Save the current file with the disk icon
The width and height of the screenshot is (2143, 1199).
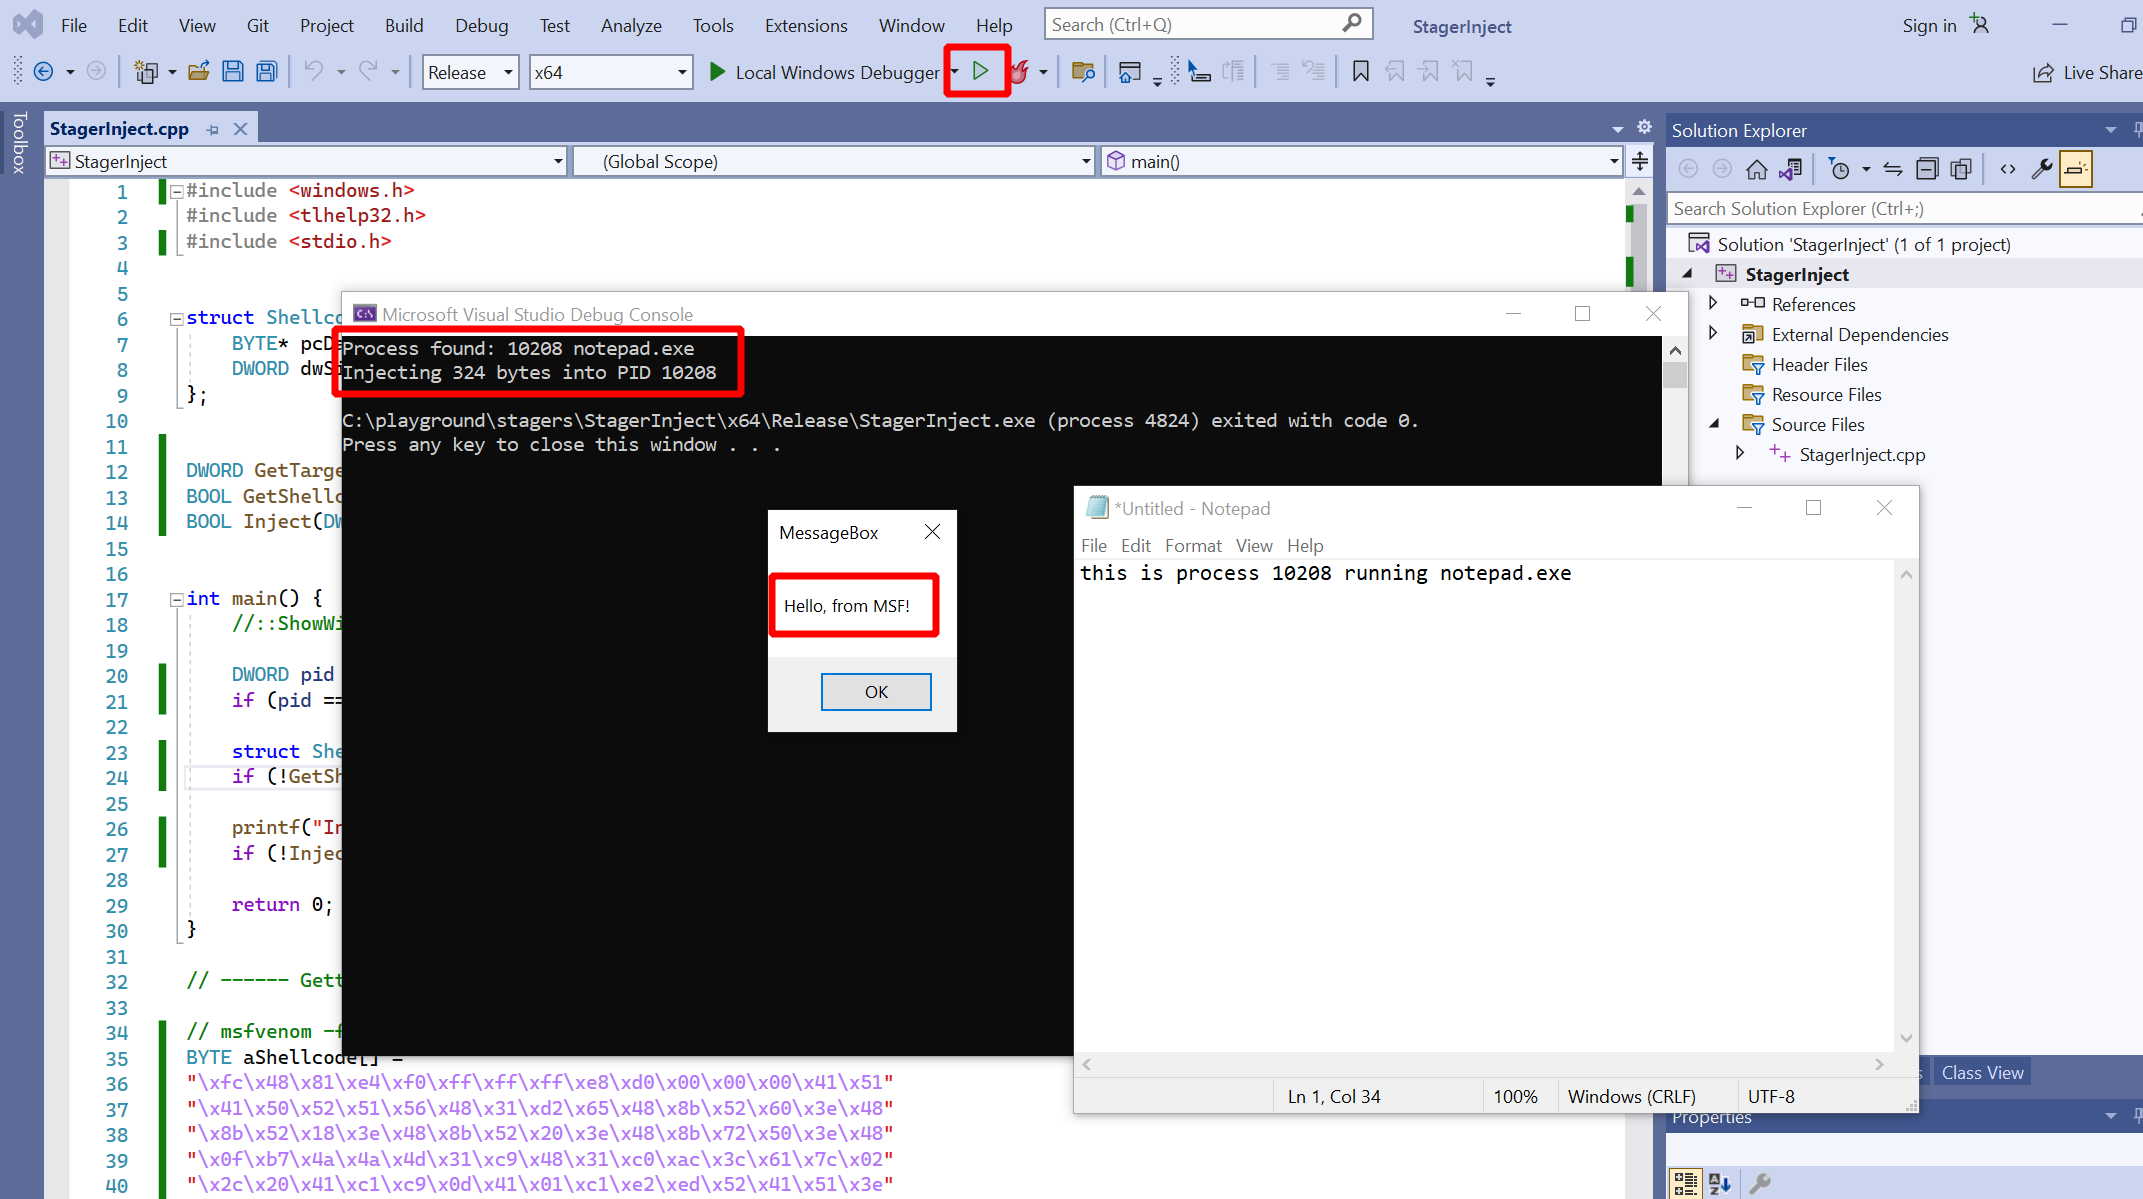point(232,72)
